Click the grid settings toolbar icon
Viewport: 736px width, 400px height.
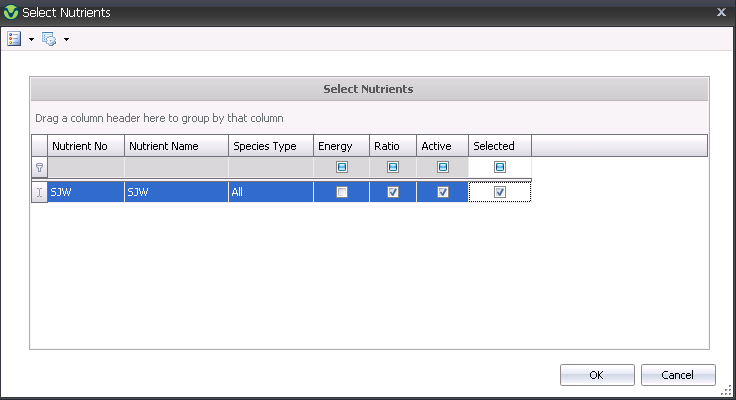click(x=49, y=39)
